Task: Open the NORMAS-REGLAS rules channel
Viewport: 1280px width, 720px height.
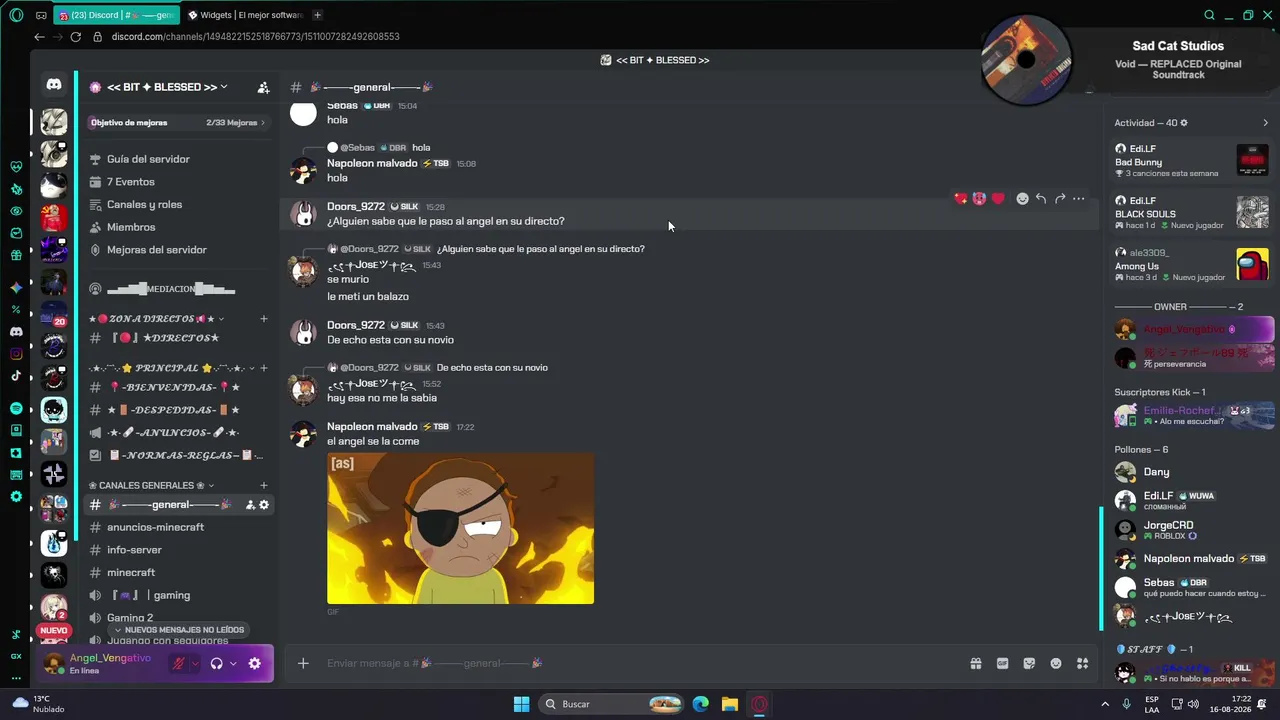Action: click(178, 455)
